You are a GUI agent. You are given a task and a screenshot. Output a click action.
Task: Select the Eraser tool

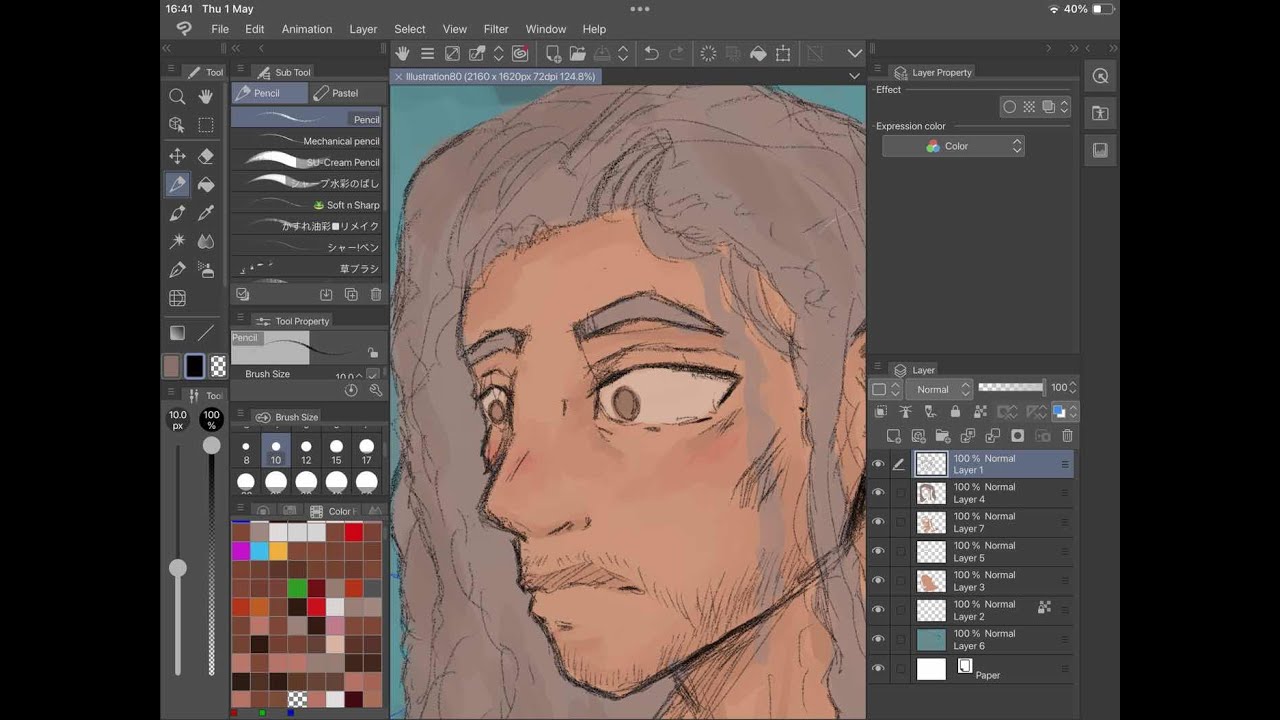pyautogui.click(x=206, y=156)
